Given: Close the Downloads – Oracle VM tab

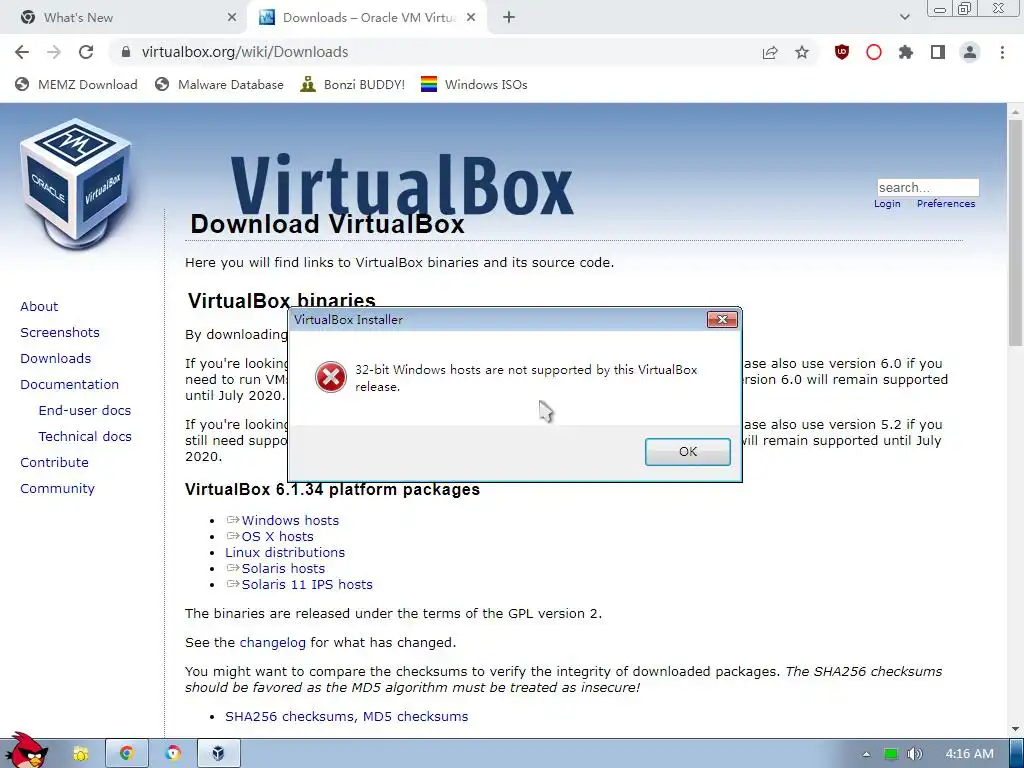Looking at the screenshot, I should pos(471,18).
